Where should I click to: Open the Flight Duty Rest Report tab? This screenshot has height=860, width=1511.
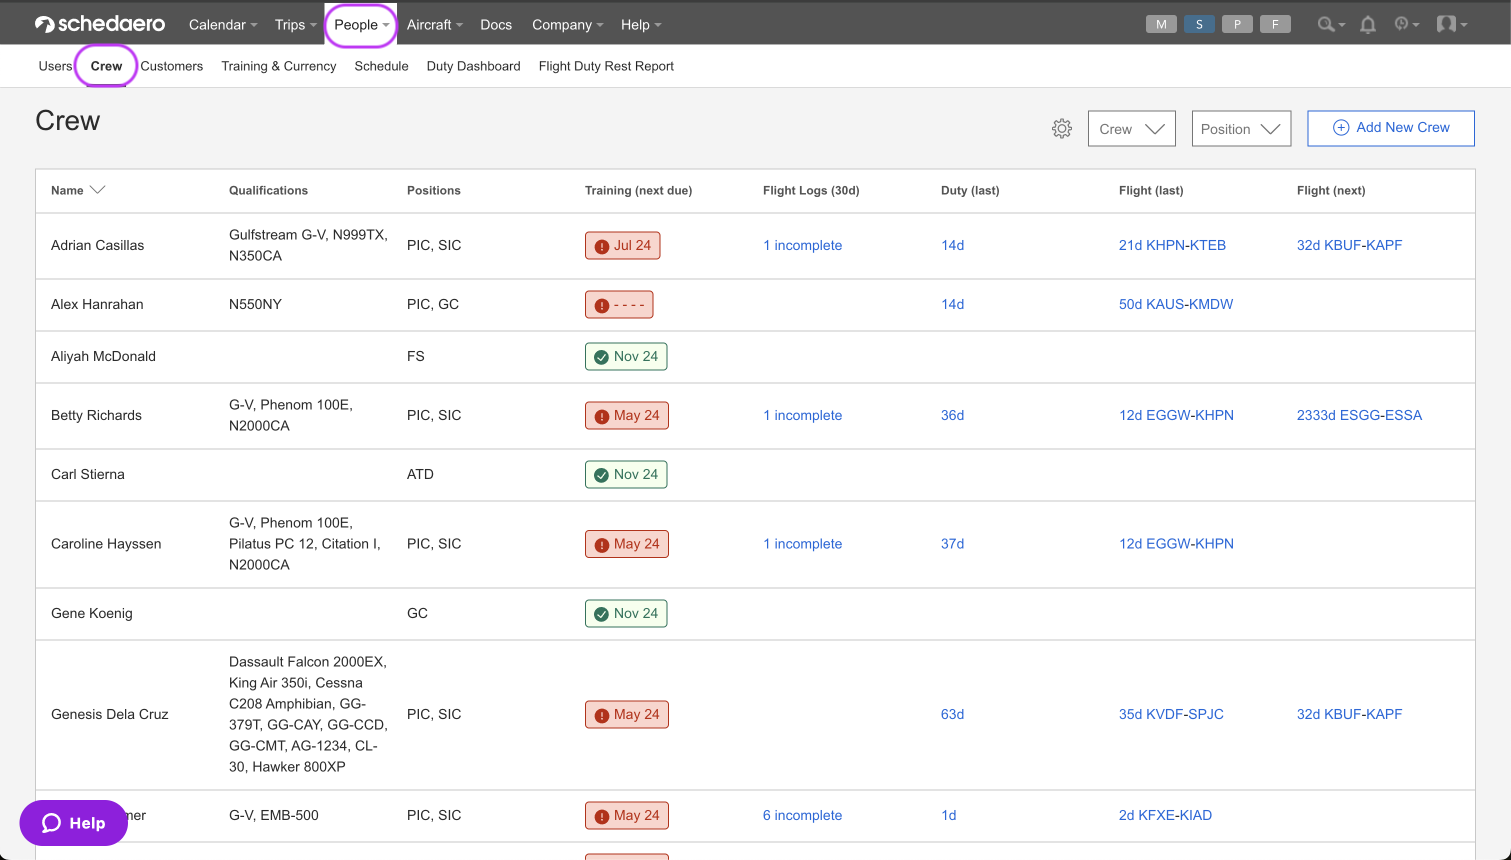[606, 66]
